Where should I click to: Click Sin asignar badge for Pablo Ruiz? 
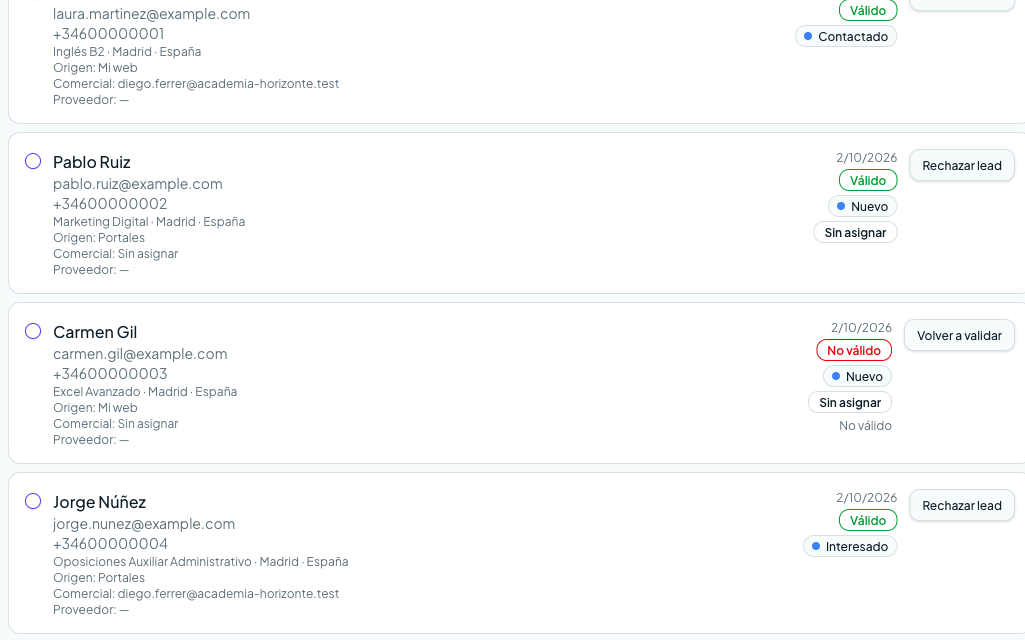tap(855, 233)
